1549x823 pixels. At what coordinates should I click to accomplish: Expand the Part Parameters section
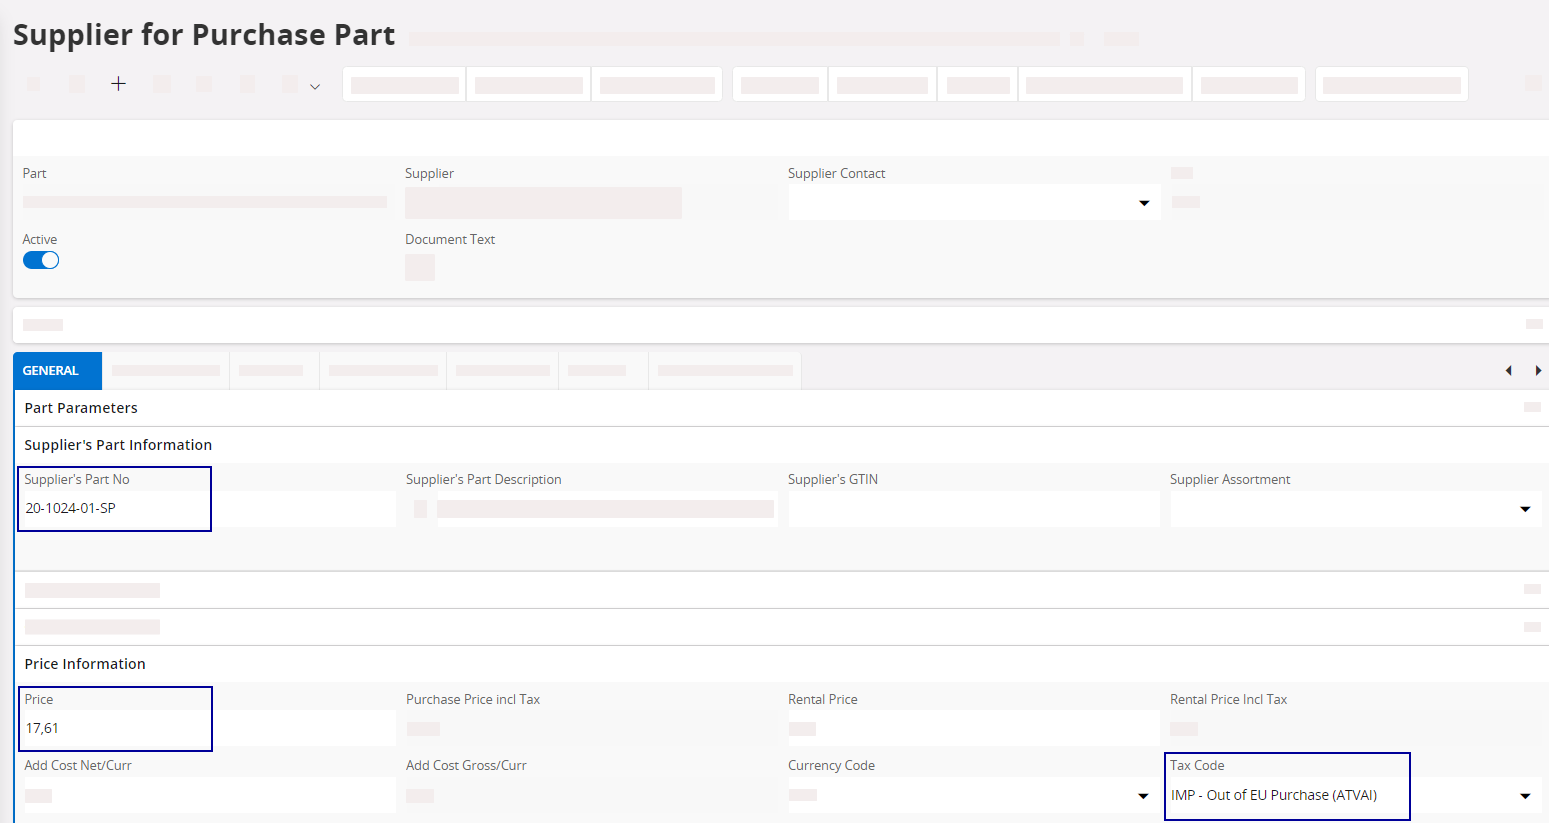[81, 408]
